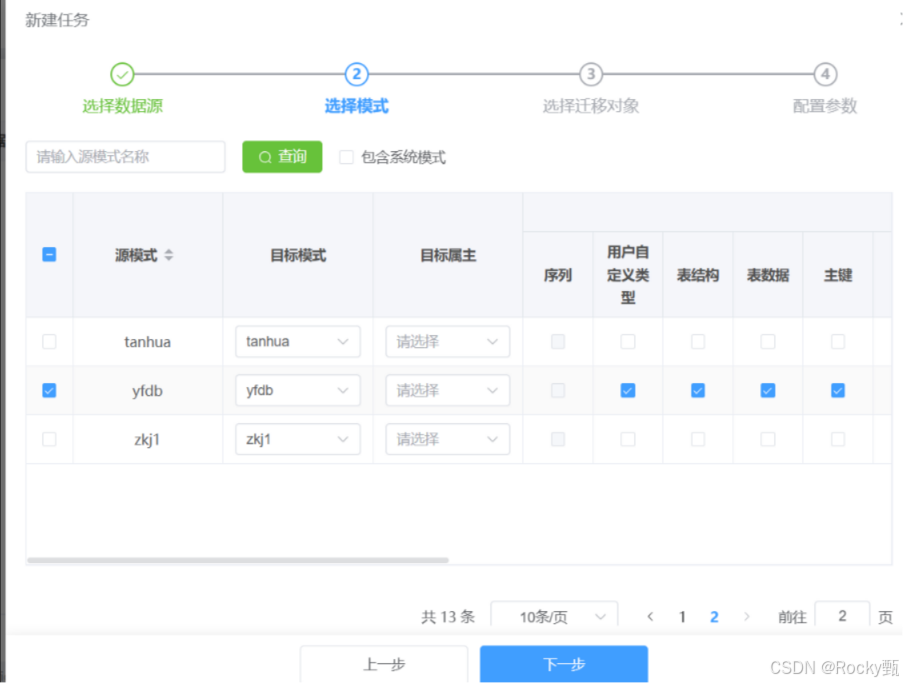The image size is (903, 683).
Task: Go to previous page arrow in pagination
Action: pyautogui.click(x=650, y=617)
